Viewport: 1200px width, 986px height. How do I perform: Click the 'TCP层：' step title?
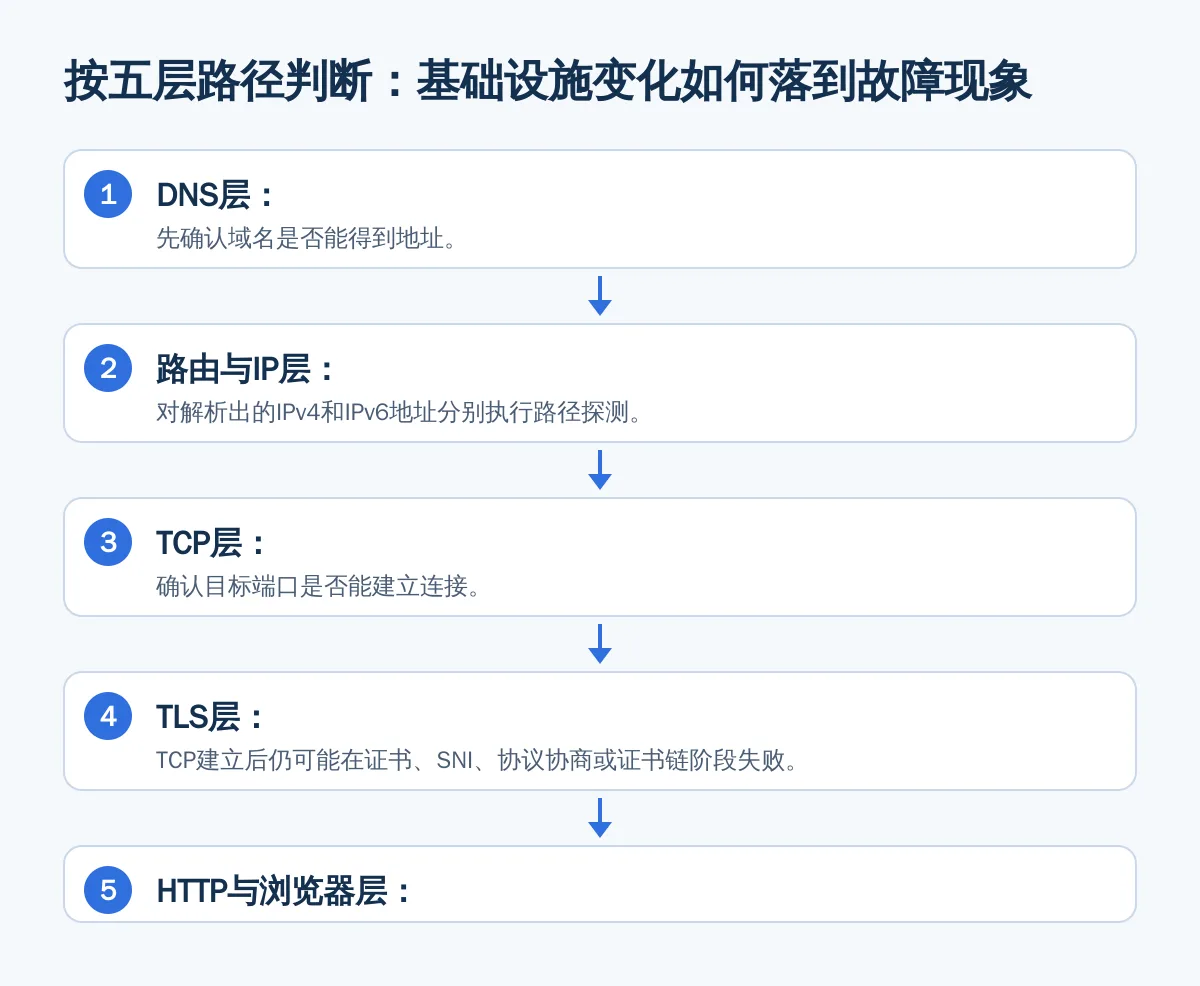[x=212, y=543]
